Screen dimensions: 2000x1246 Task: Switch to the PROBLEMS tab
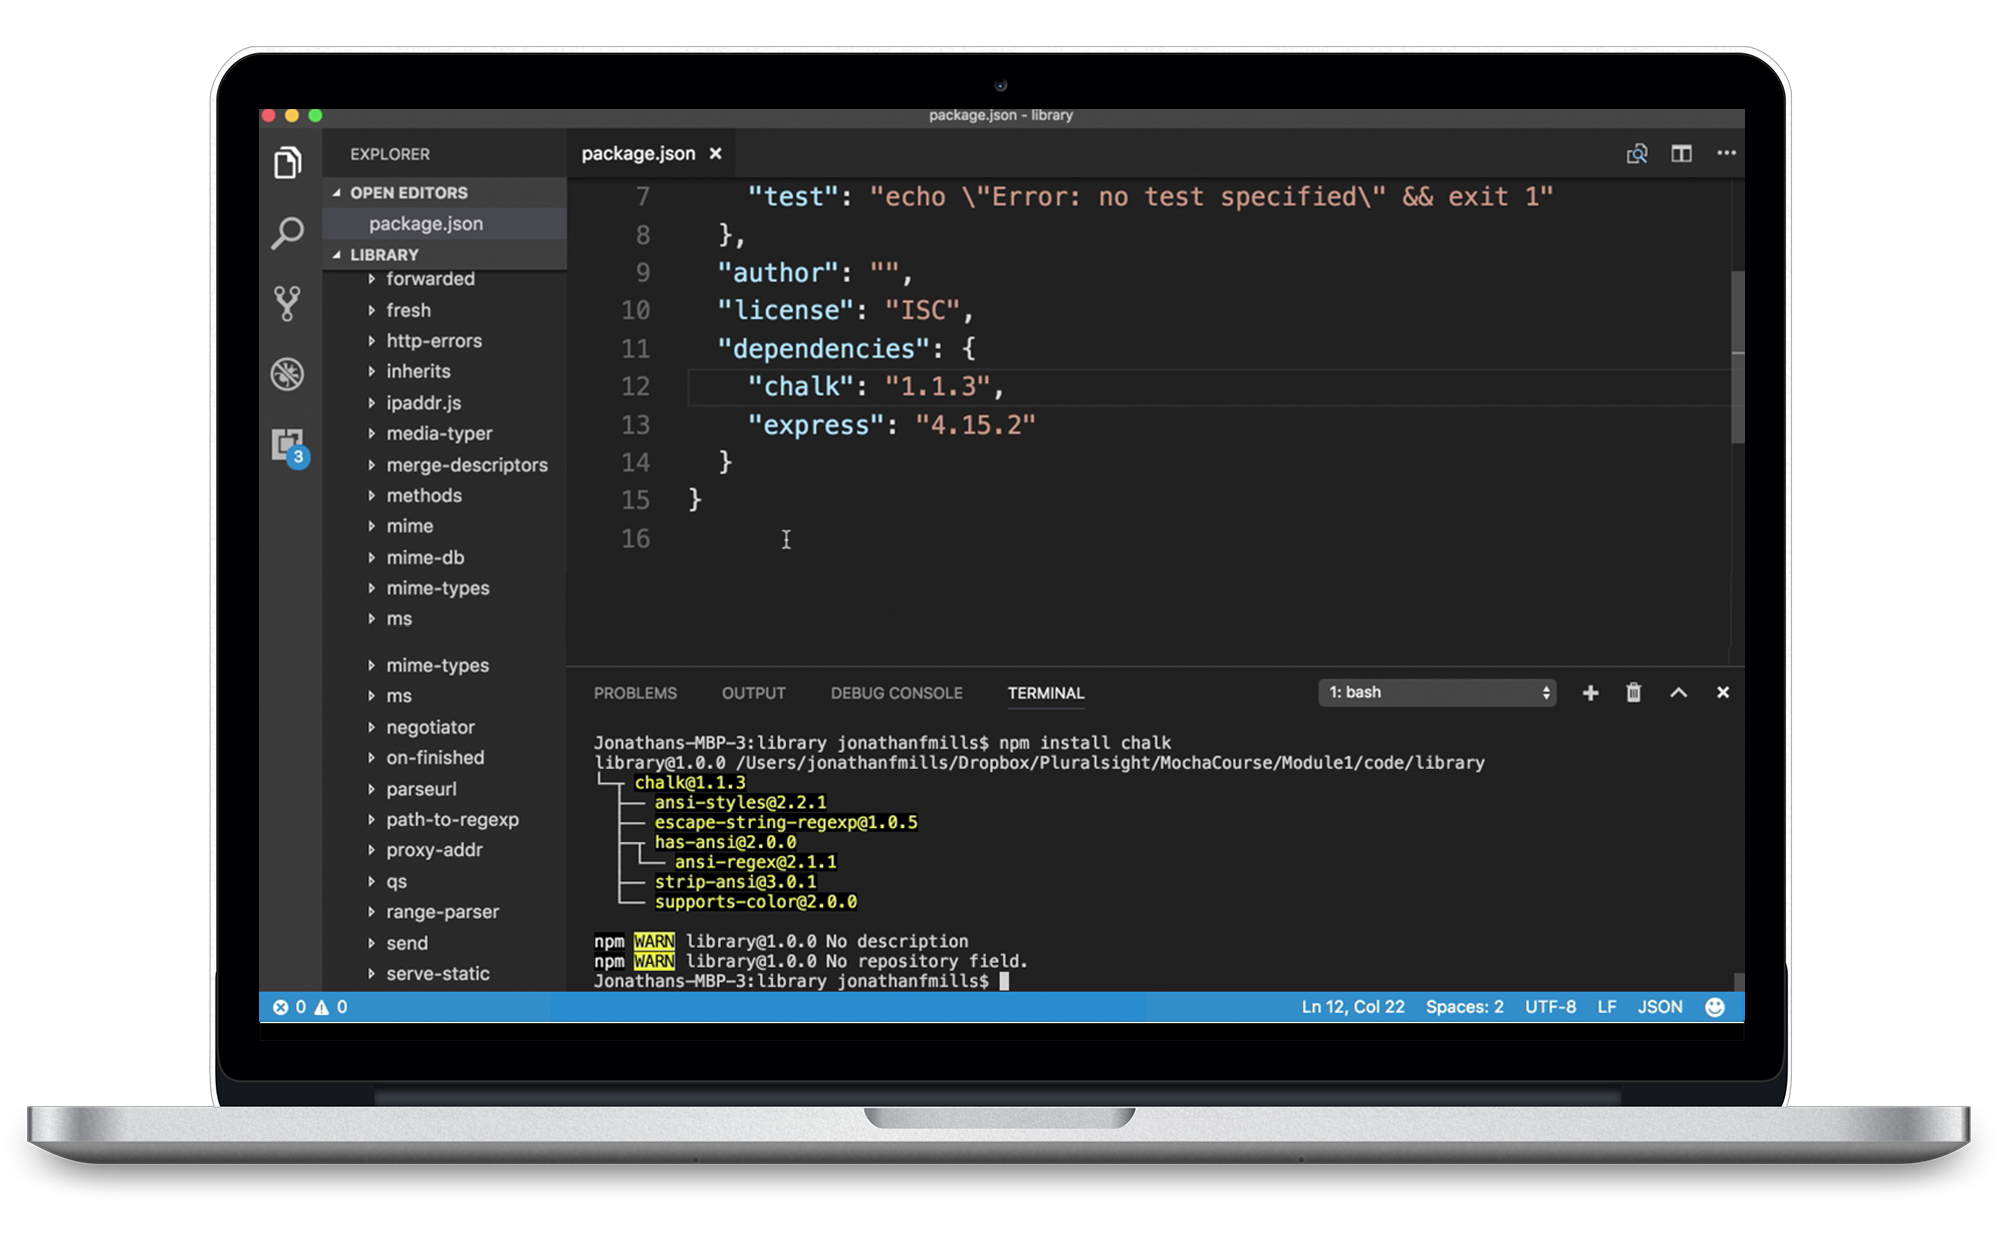click(x=635, y=693)
